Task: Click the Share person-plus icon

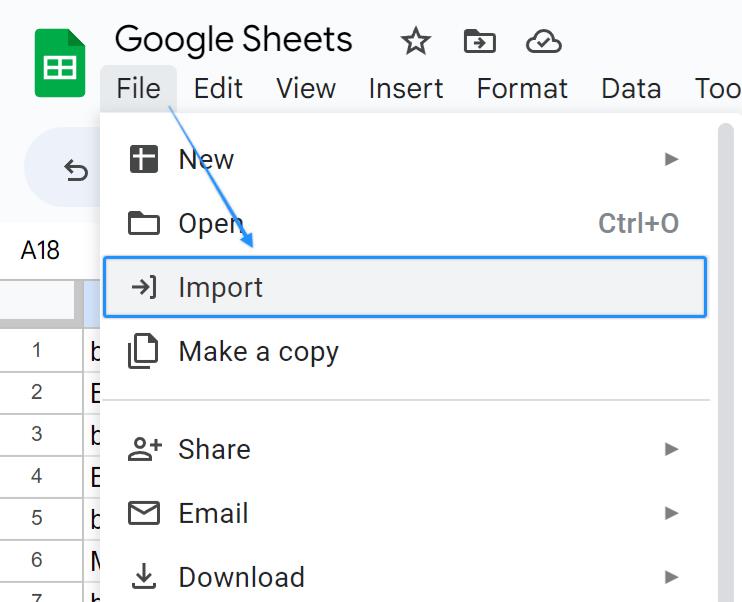Action: (145, 449)
